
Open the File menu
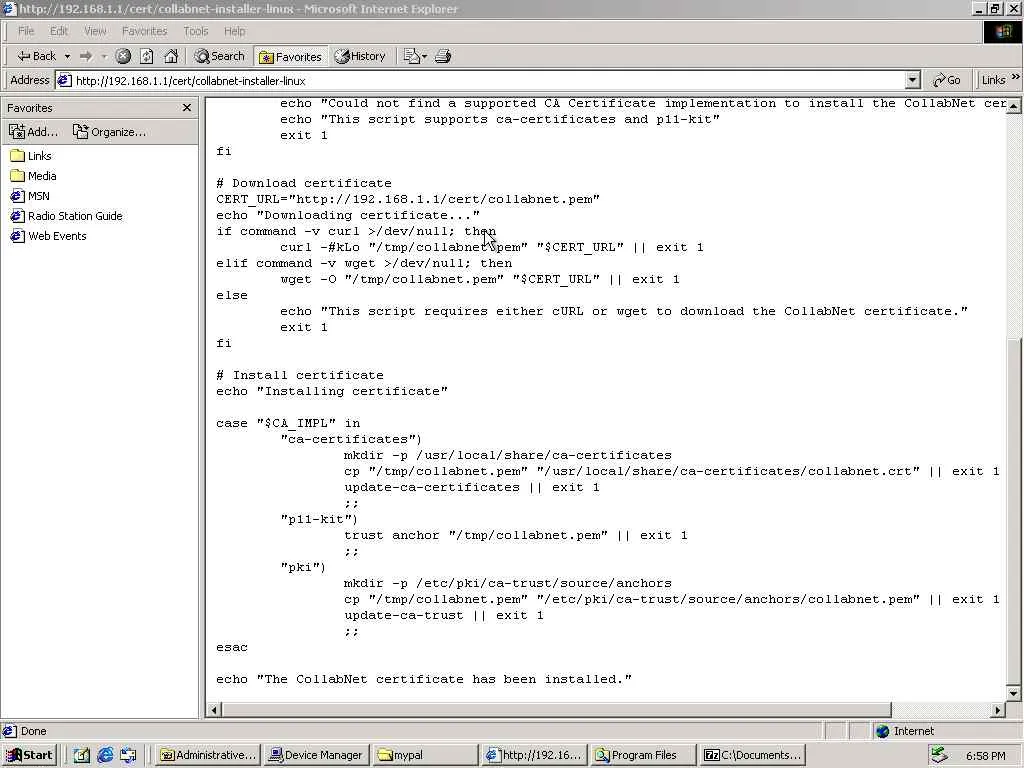click(26, 31)
